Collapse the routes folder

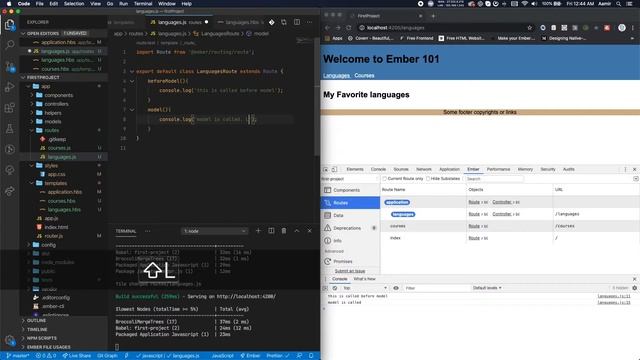[x=51, y=131]
